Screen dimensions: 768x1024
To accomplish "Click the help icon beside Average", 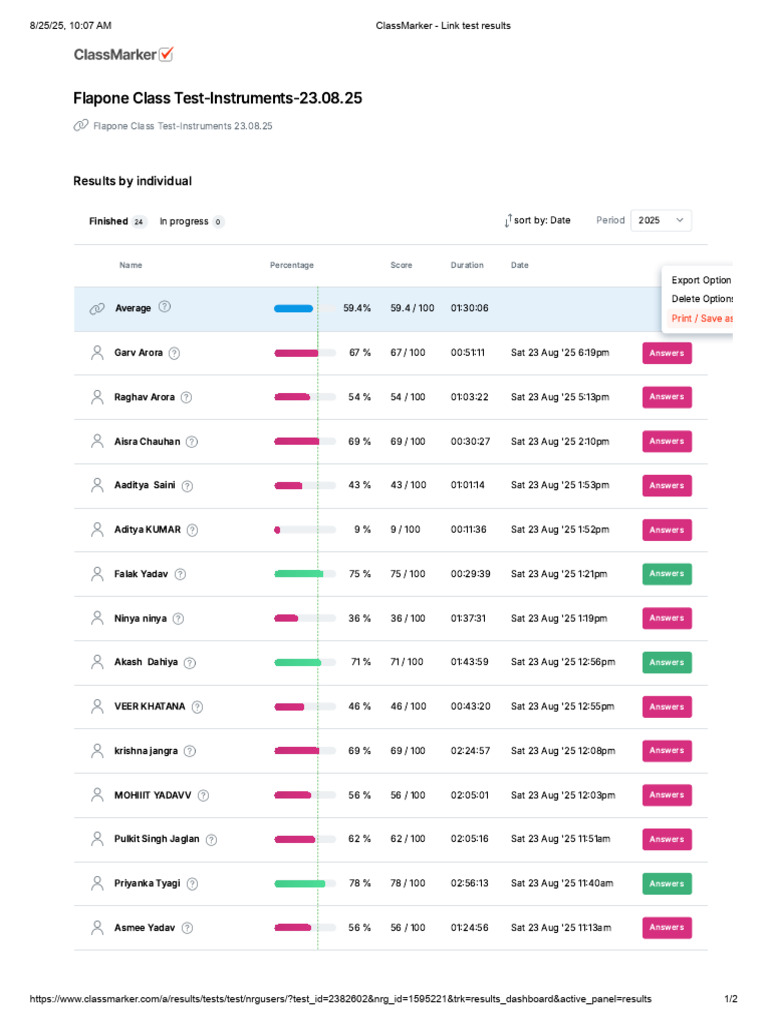I will 165,306.
